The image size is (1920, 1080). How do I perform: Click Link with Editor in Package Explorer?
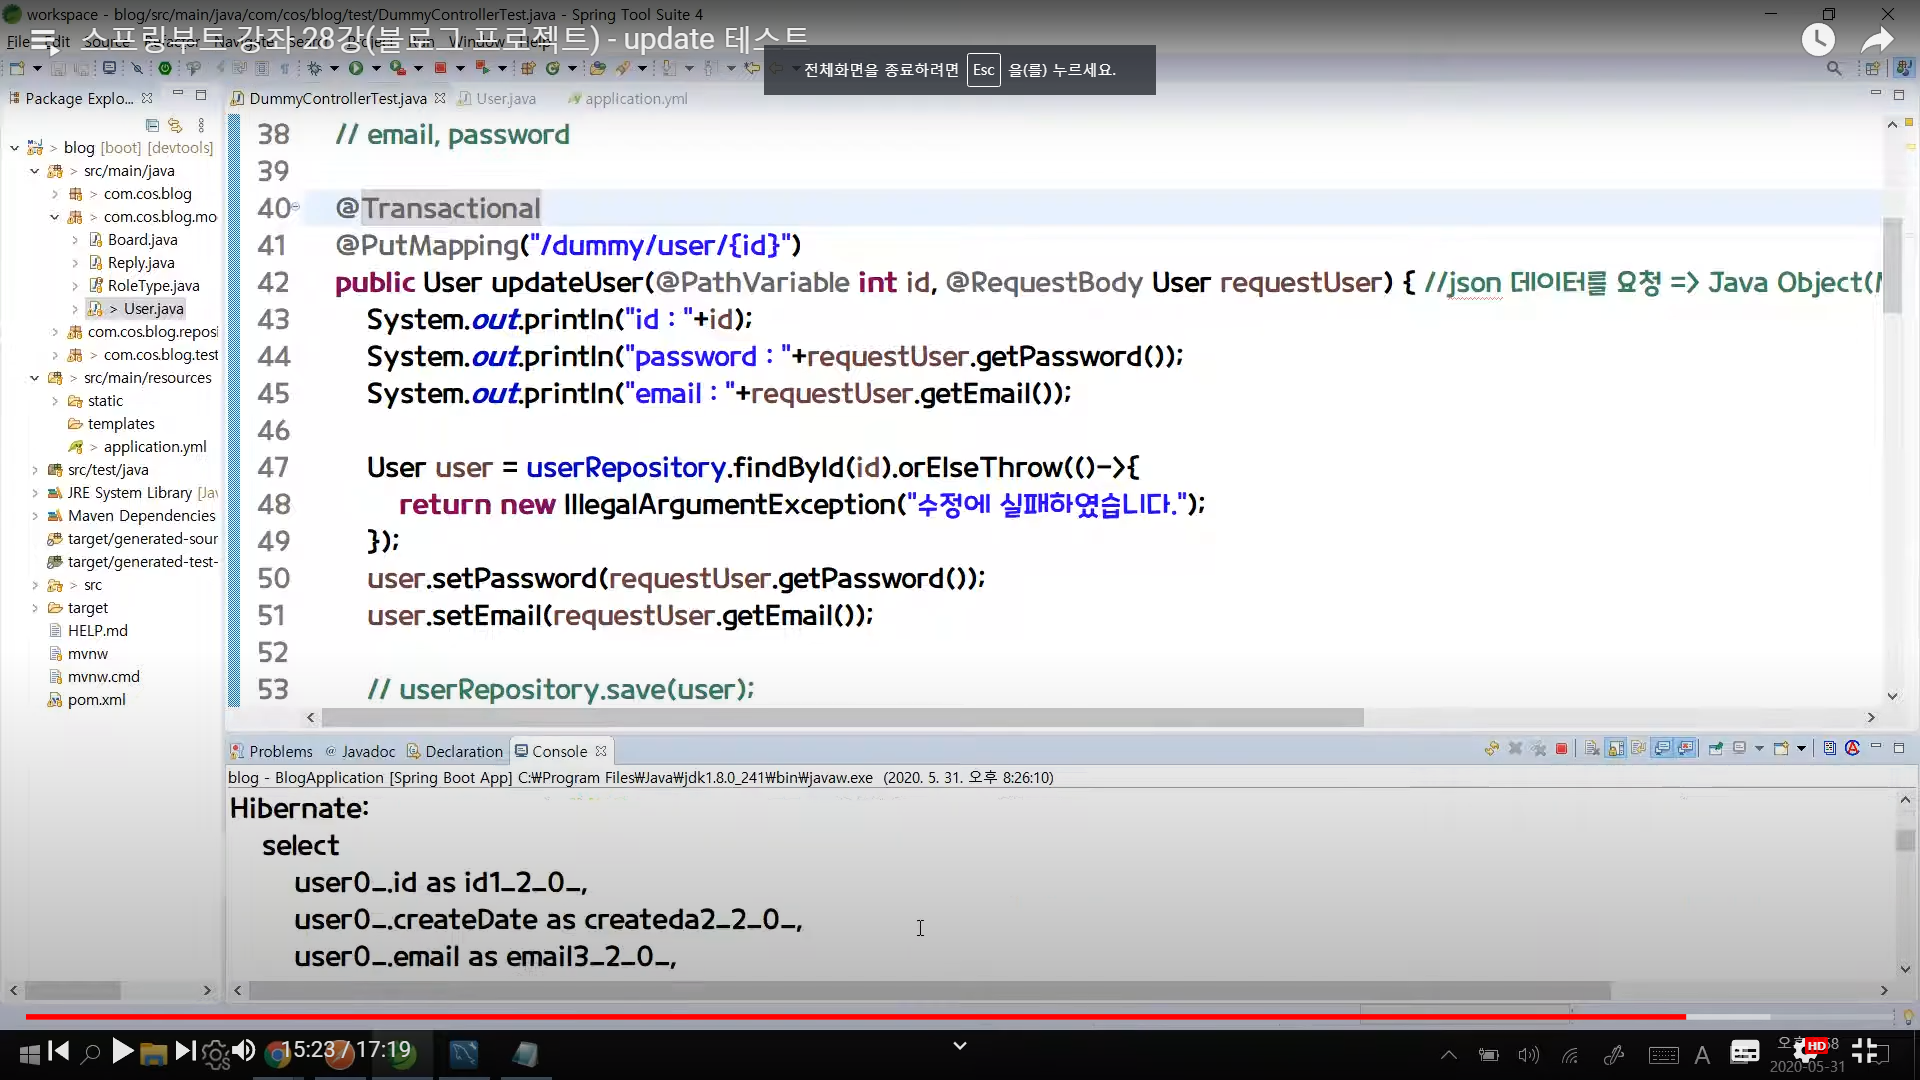175,125
